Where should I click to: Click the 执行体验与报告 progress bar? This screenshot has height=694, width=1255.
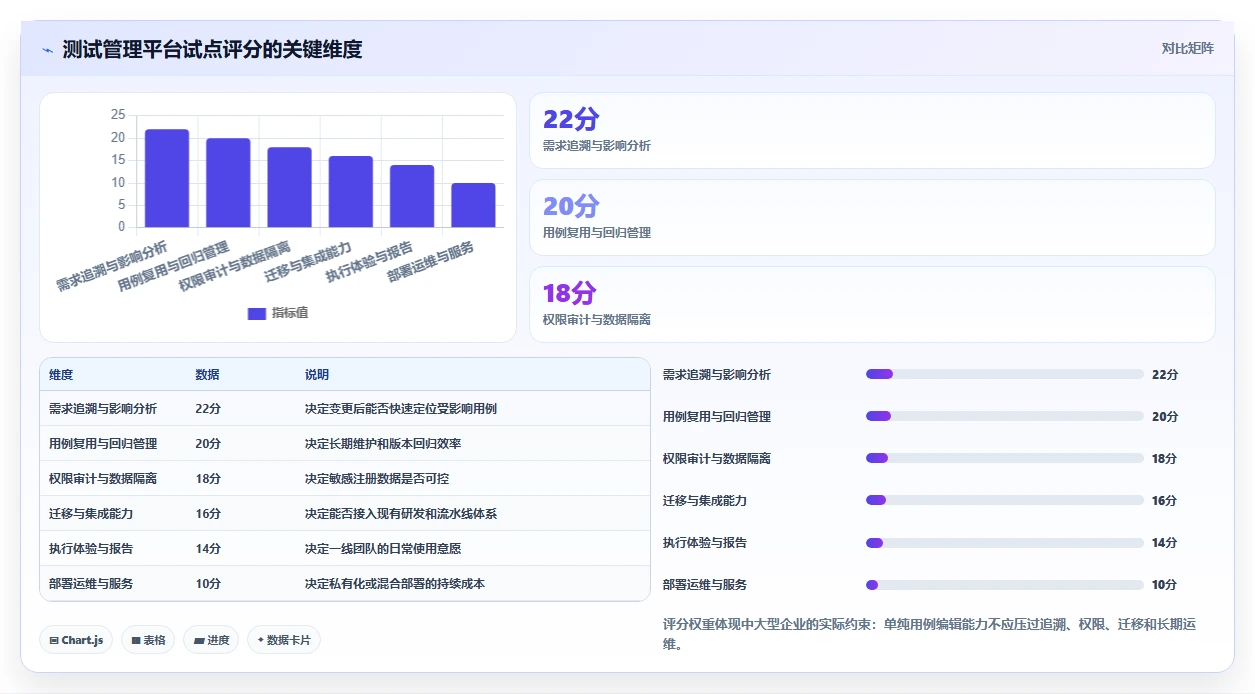(x=1004, y=543)
